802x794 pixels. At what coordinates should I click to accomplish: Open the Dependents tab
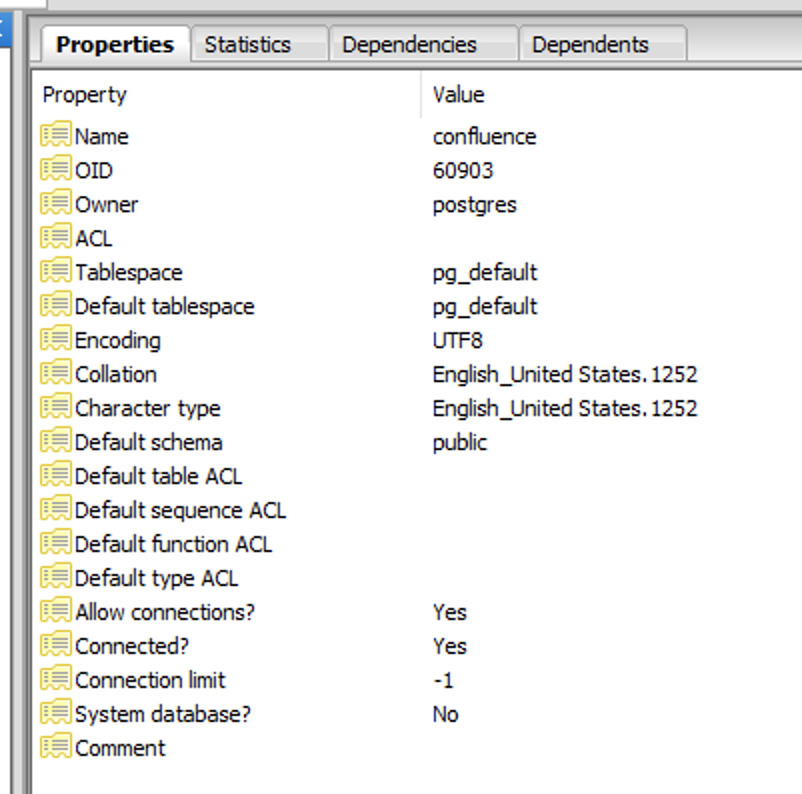[x=603, y=45]
